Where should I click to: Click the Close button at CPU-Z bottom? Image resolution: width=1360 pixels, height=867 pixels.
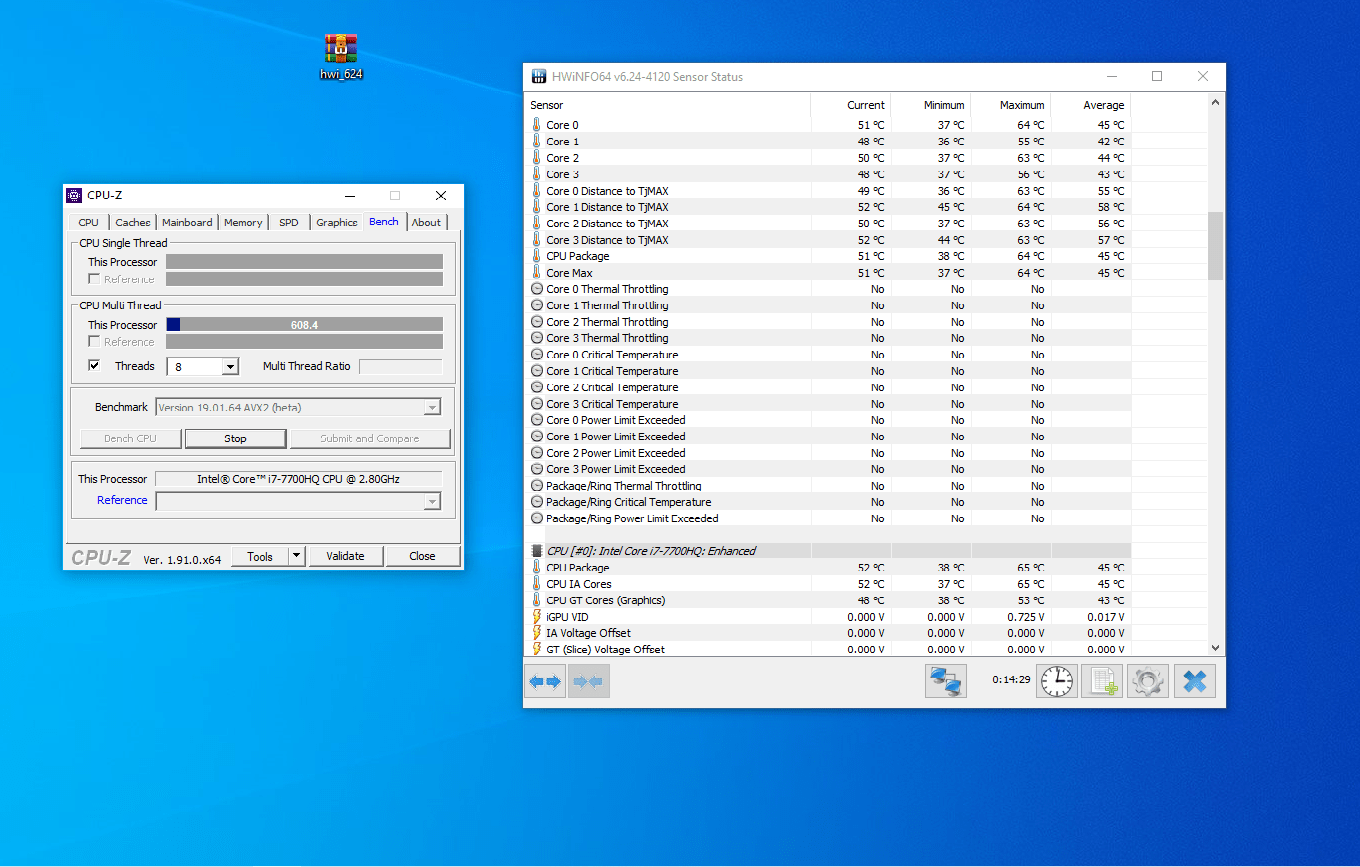422,556
